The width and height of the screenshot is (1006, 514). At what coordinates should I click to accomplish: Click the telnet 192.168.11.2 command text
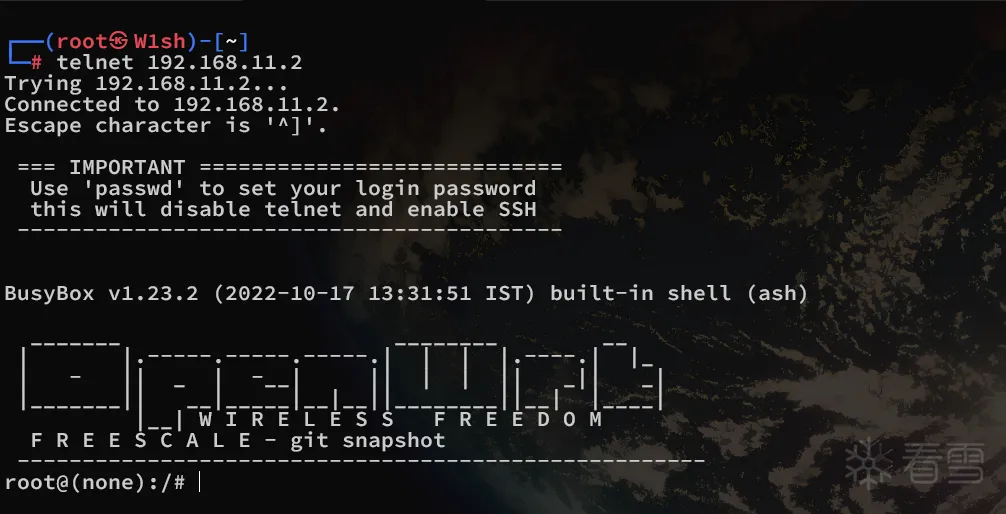179,62
